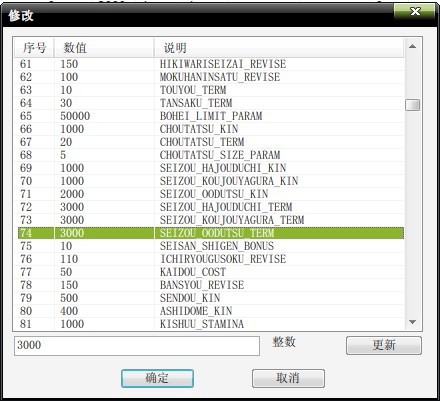Click the 说明 column header
440x401 pixels.
coord(279,48)
